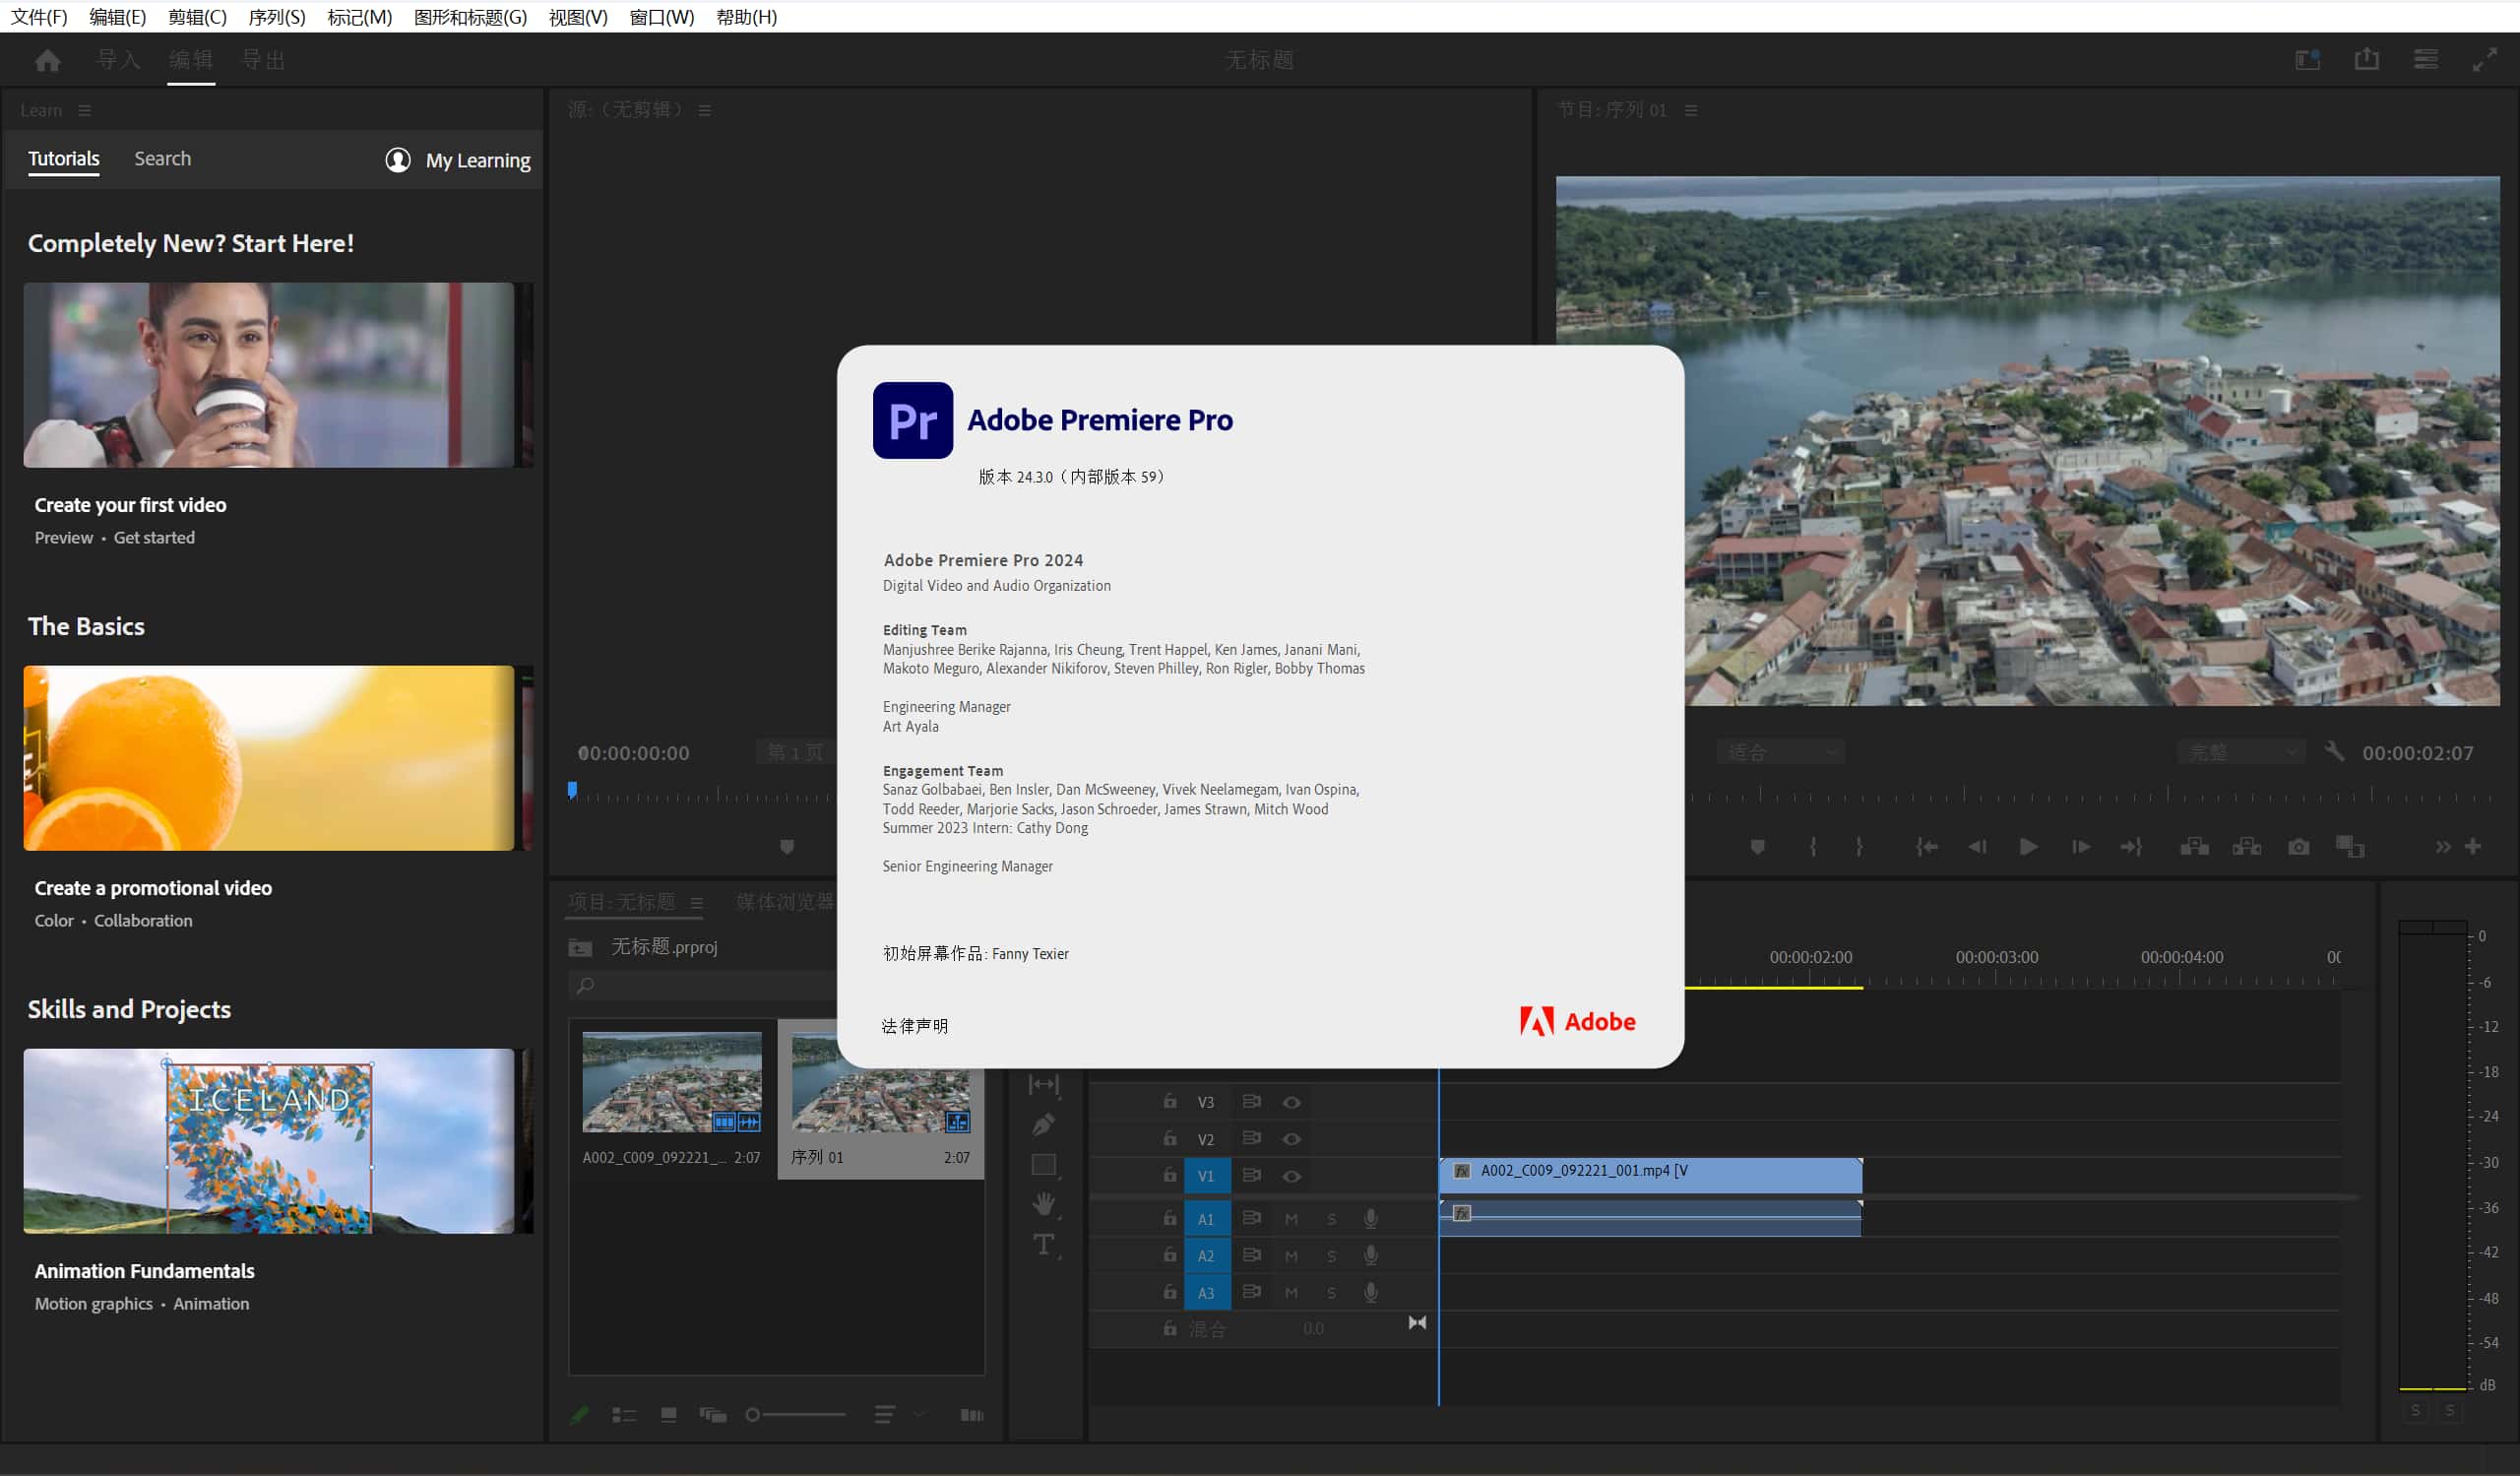Open program monitor settings wrench icon
2520x1476 pixels.
2334,751
